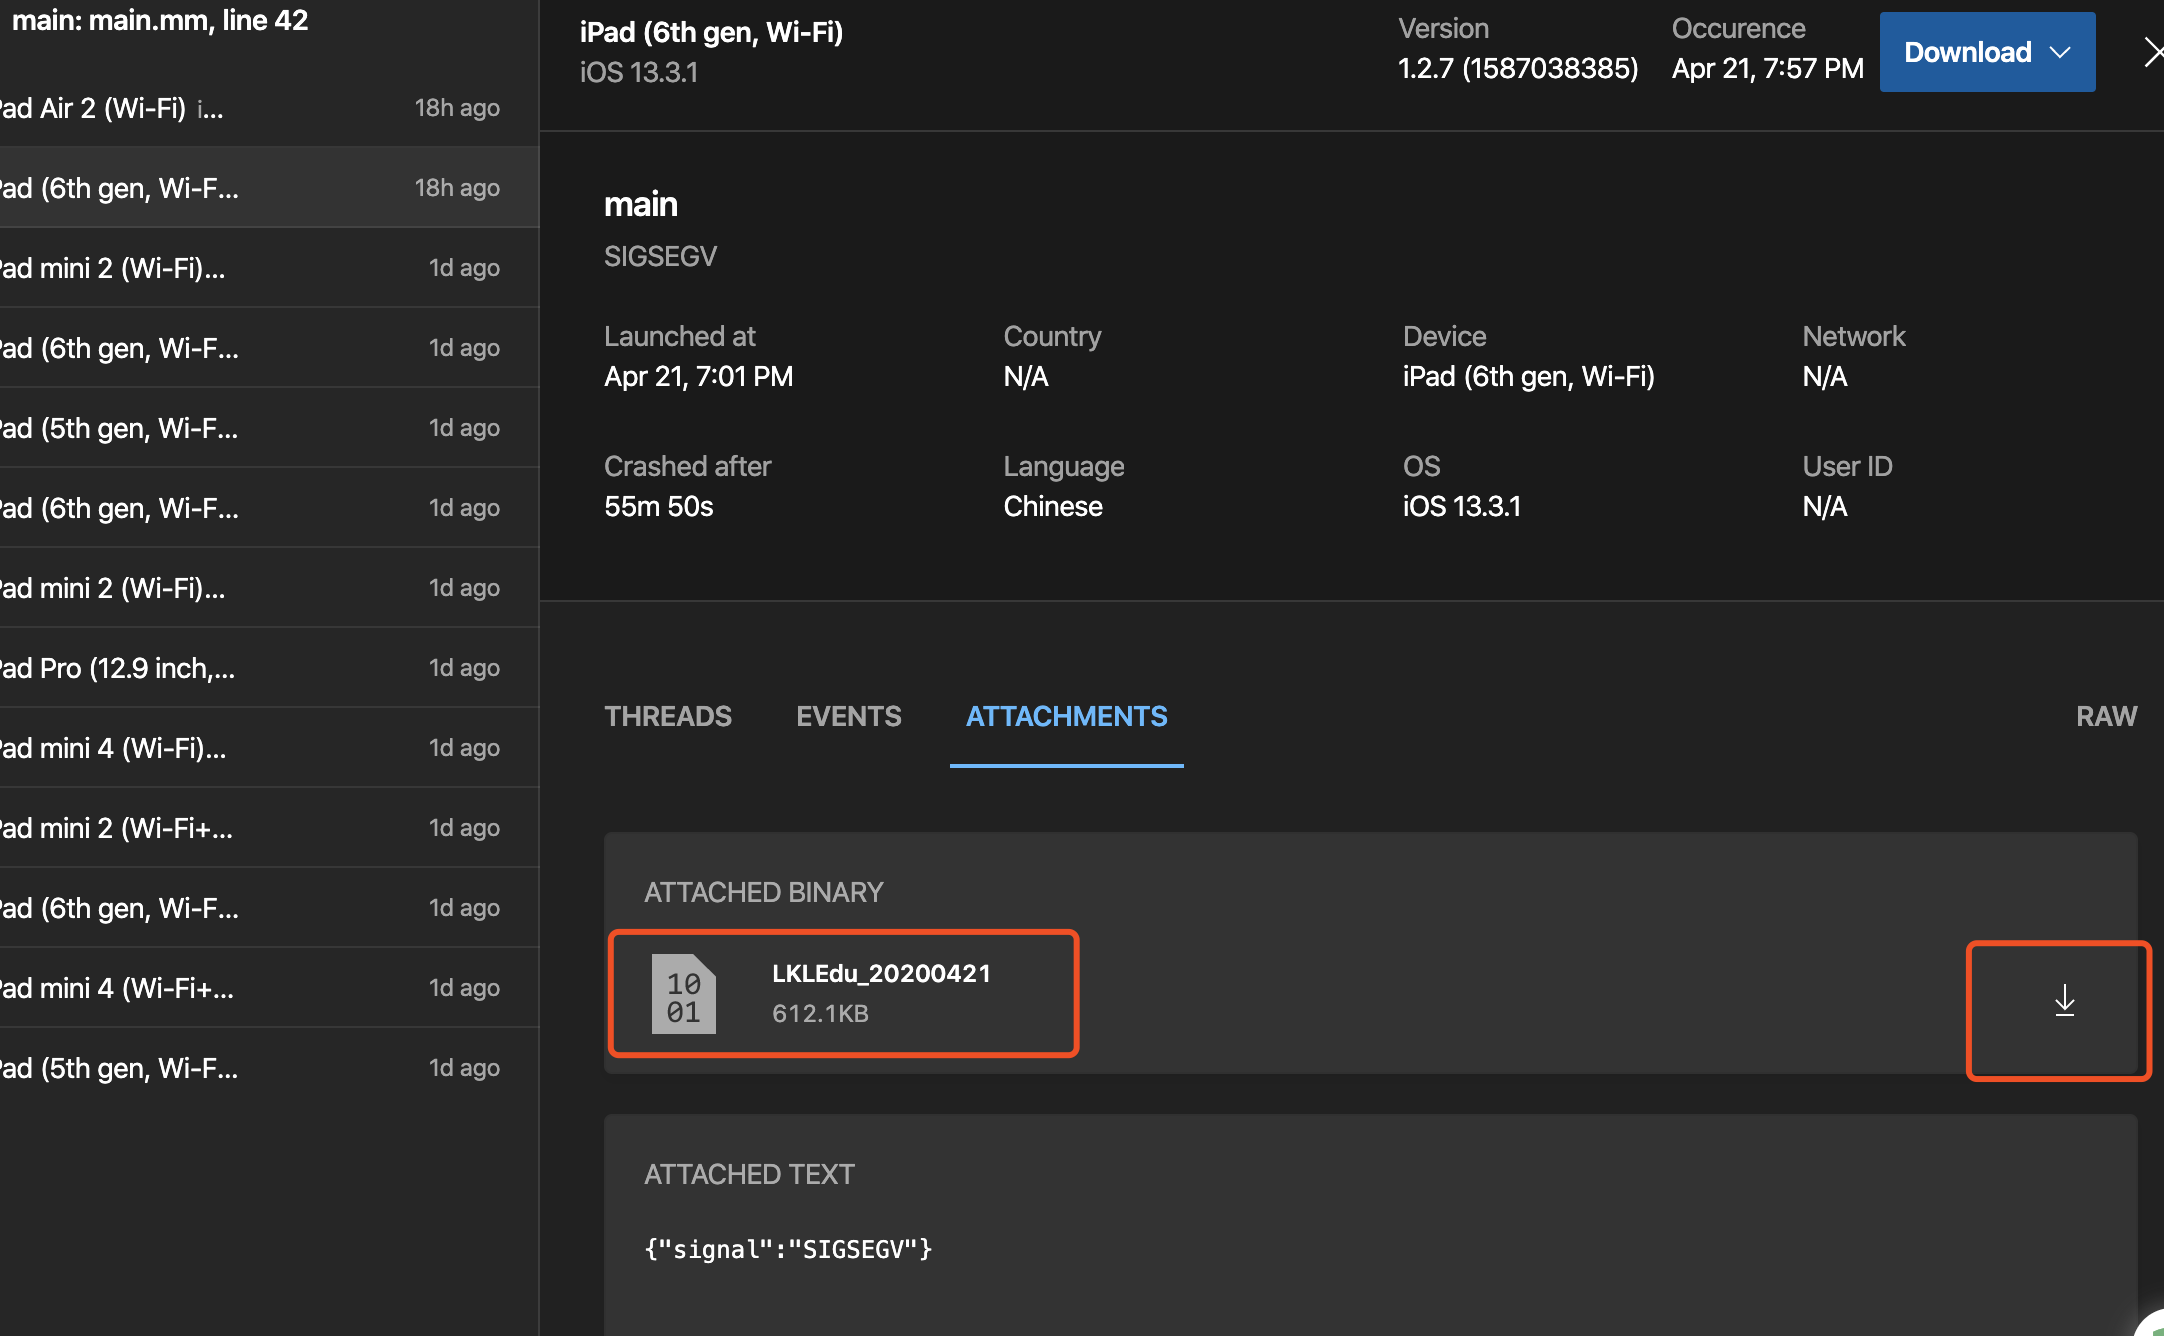
Task: Switch to the EVENTS tab
Action: (x=848, y=716)
